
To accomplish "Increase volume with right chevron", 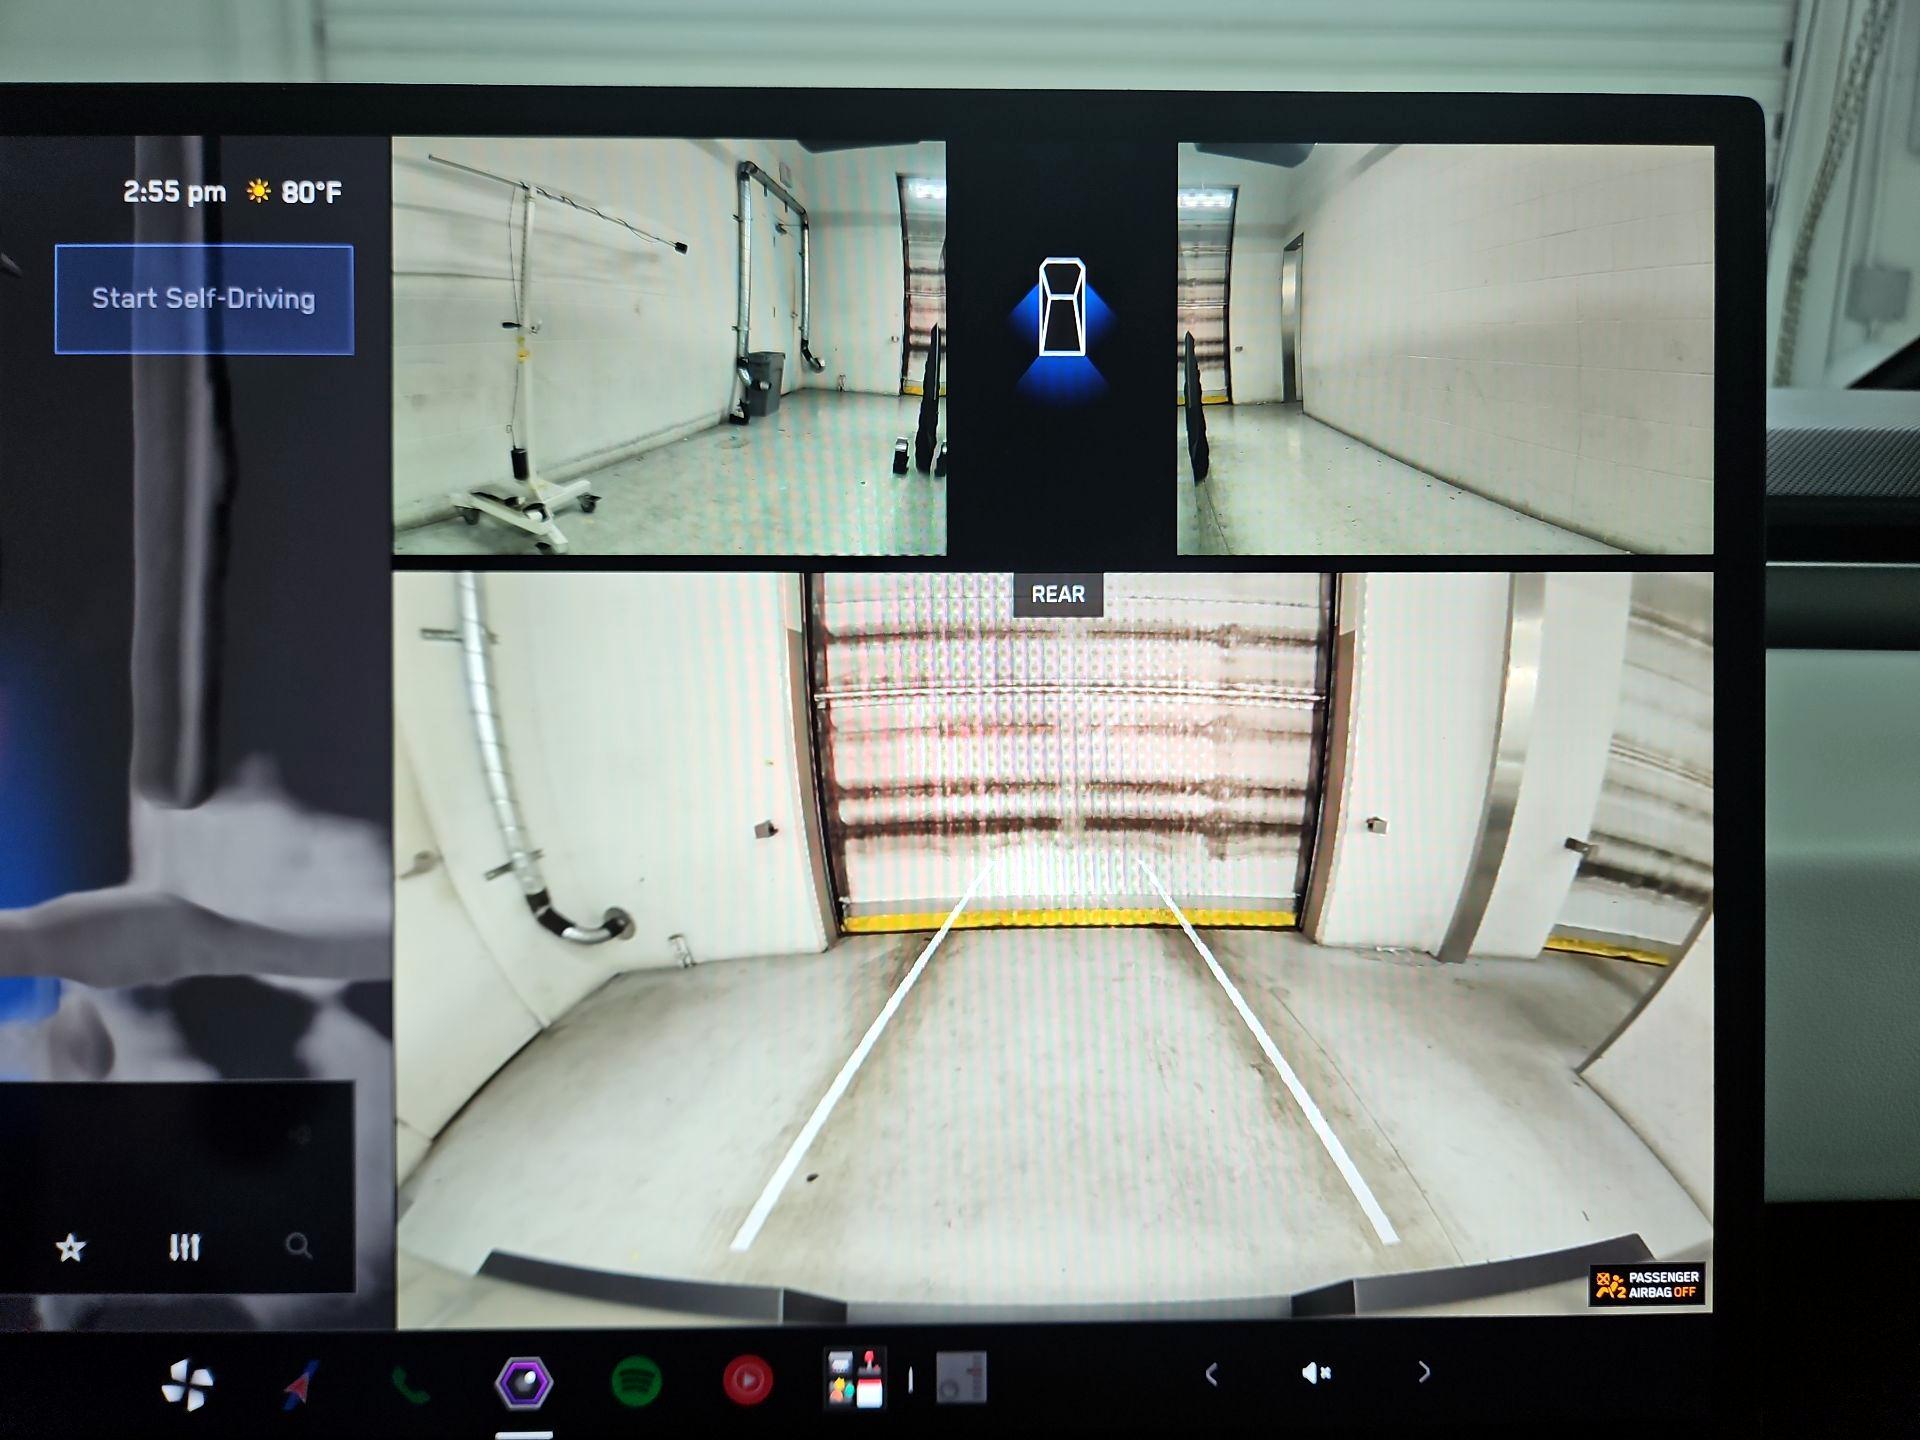I will [1423, 1373].
